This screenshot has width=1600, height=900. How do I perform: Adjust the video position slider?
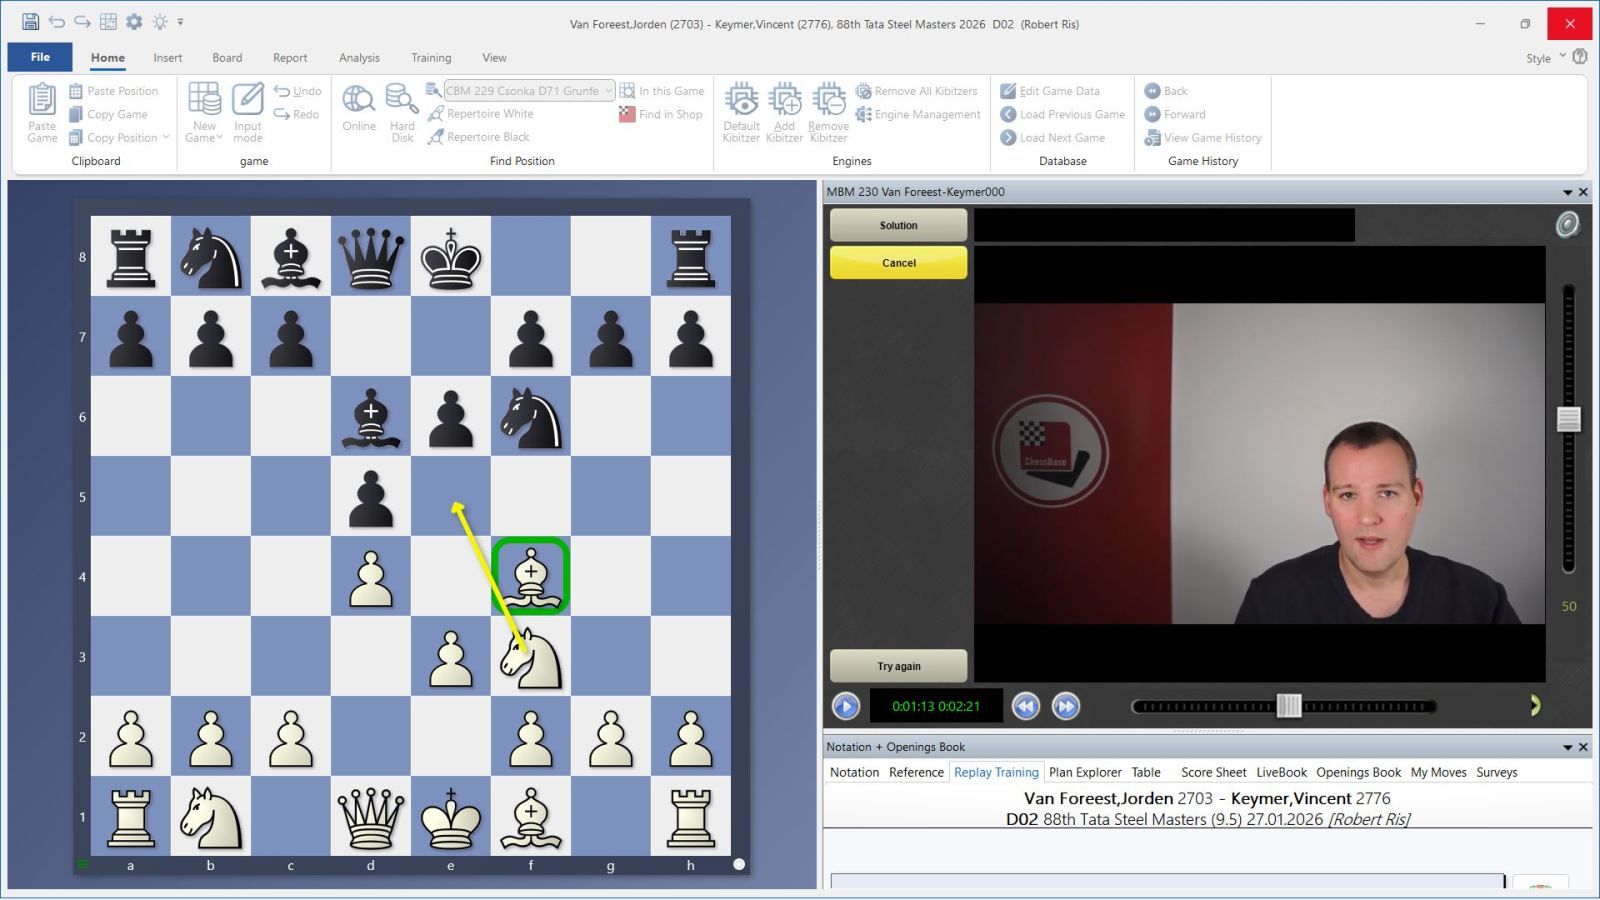click(x=1288, y=706)
